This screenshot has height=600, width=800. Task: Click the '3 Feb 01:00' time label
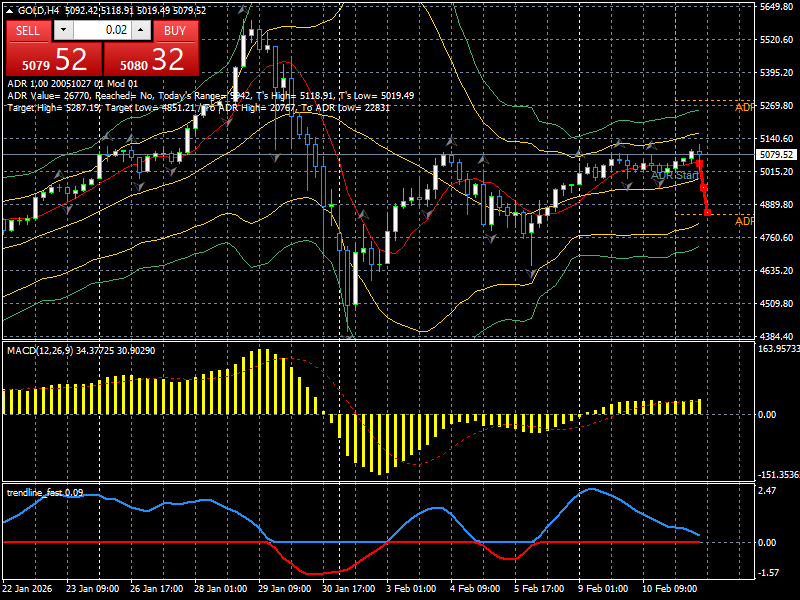coord(411,588)
